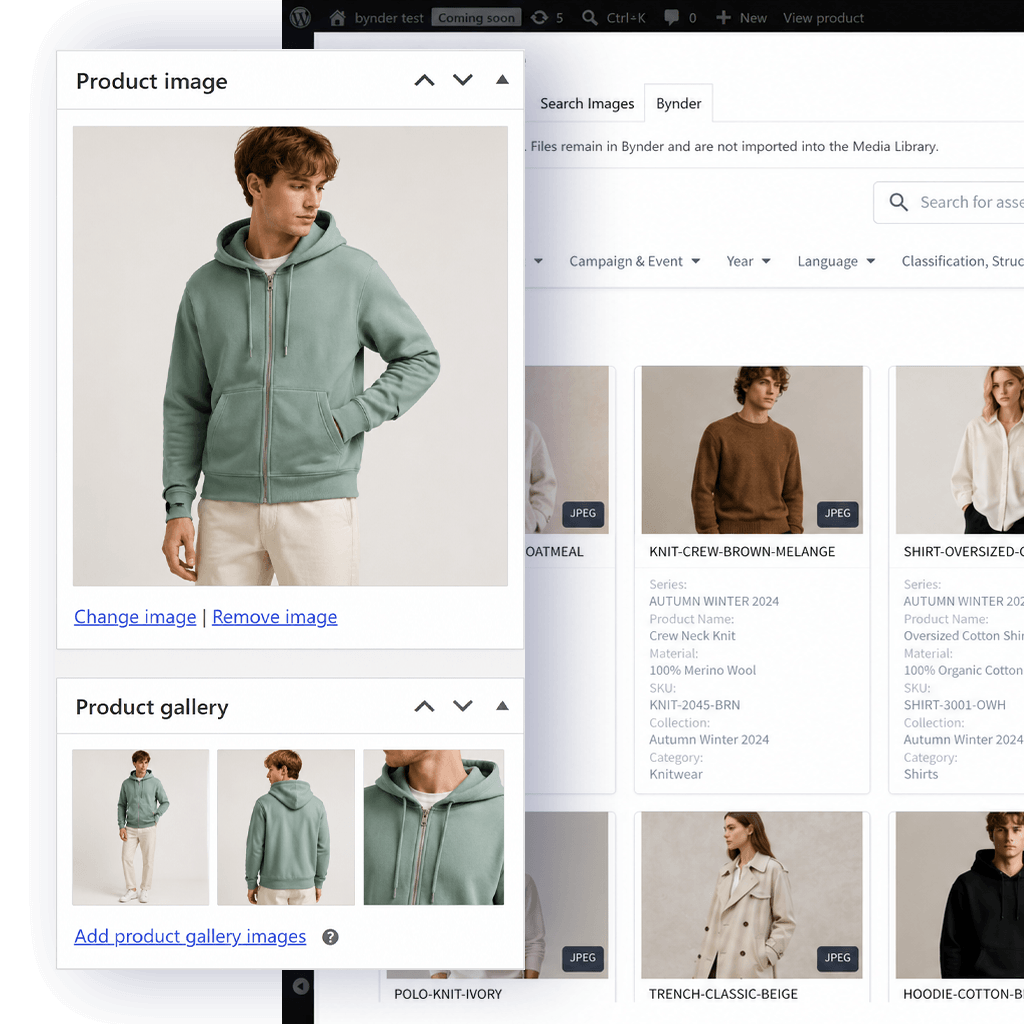
Task: Select the beige trench coat image
Action: tap(752, 895)
